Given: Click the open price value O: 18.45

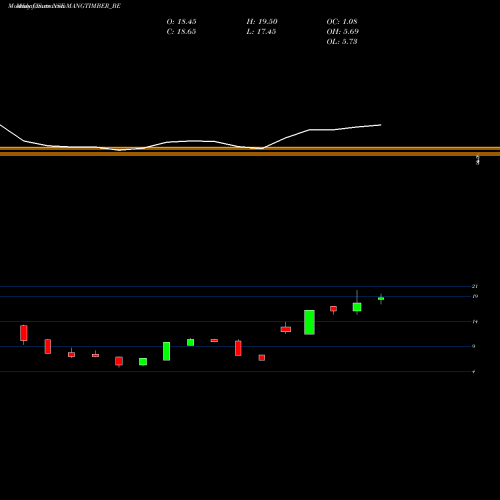Looking at the screenshot, I should tap(181, 22).
